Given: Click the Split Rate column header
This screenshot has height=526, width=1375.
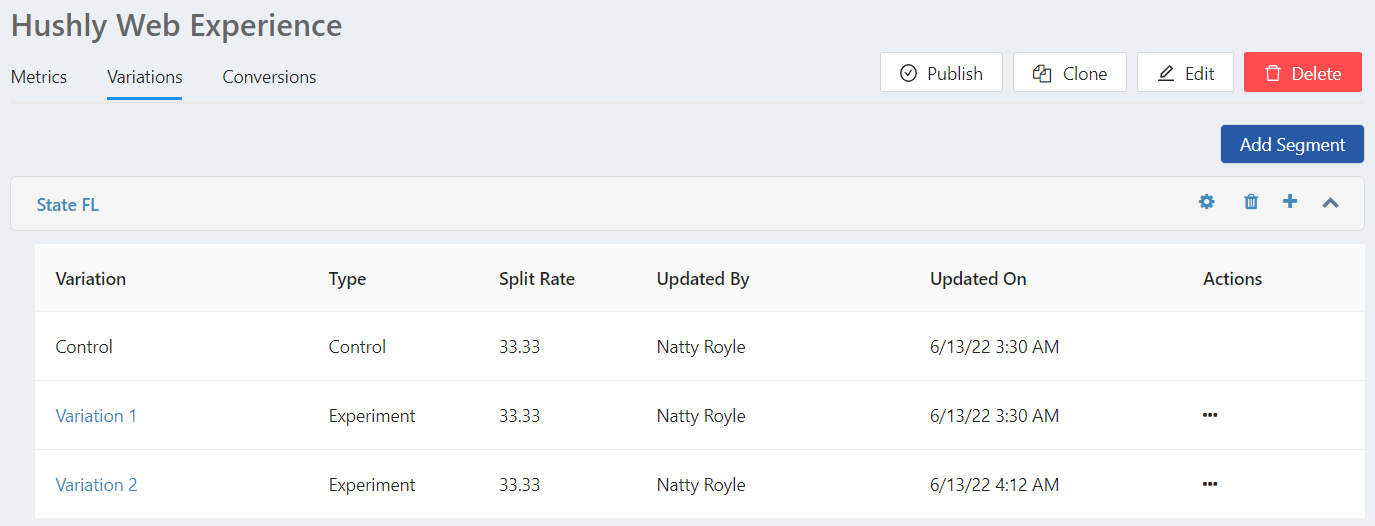Looking at the screenshot, I should (537, 279).
